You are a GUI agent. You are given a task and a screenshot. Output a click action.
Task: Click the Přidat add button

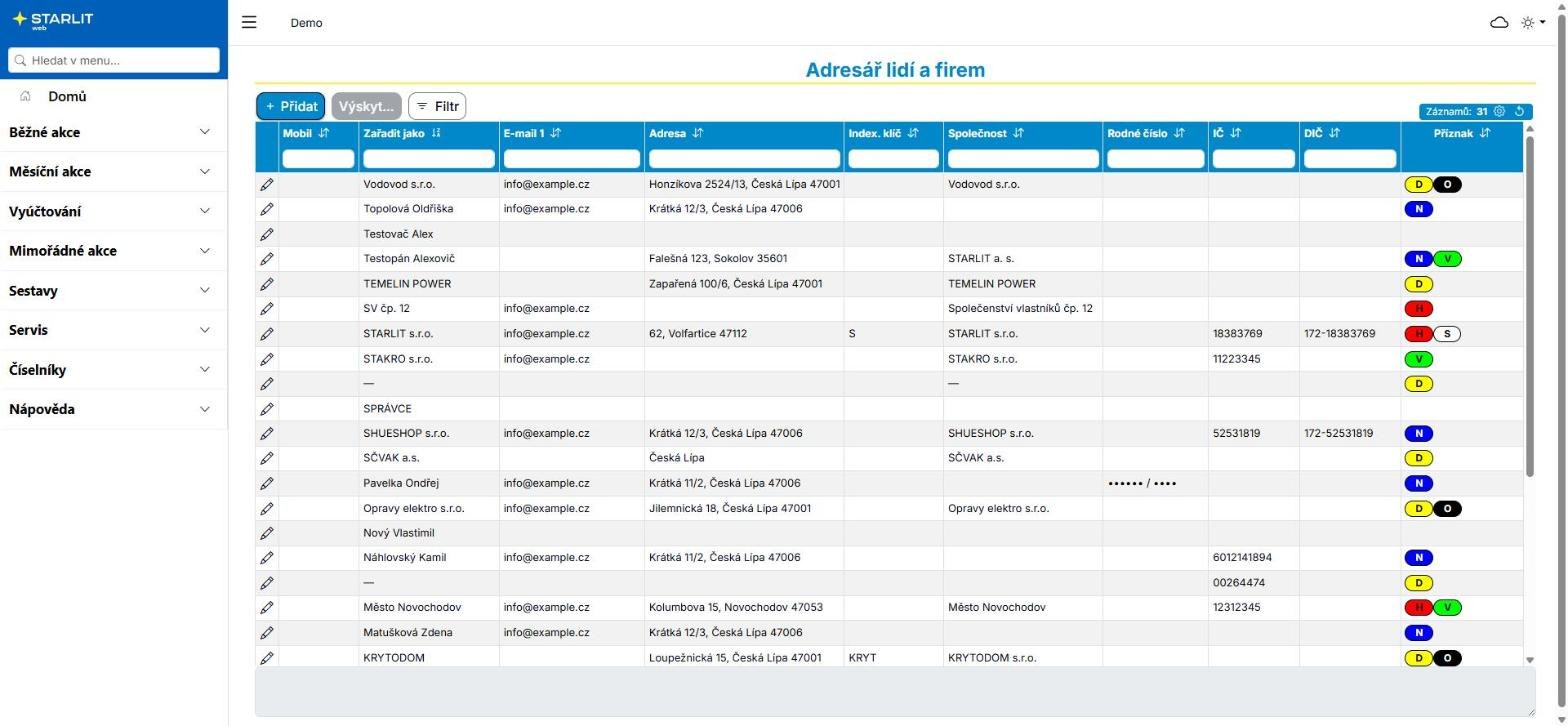tap(291, 106)
